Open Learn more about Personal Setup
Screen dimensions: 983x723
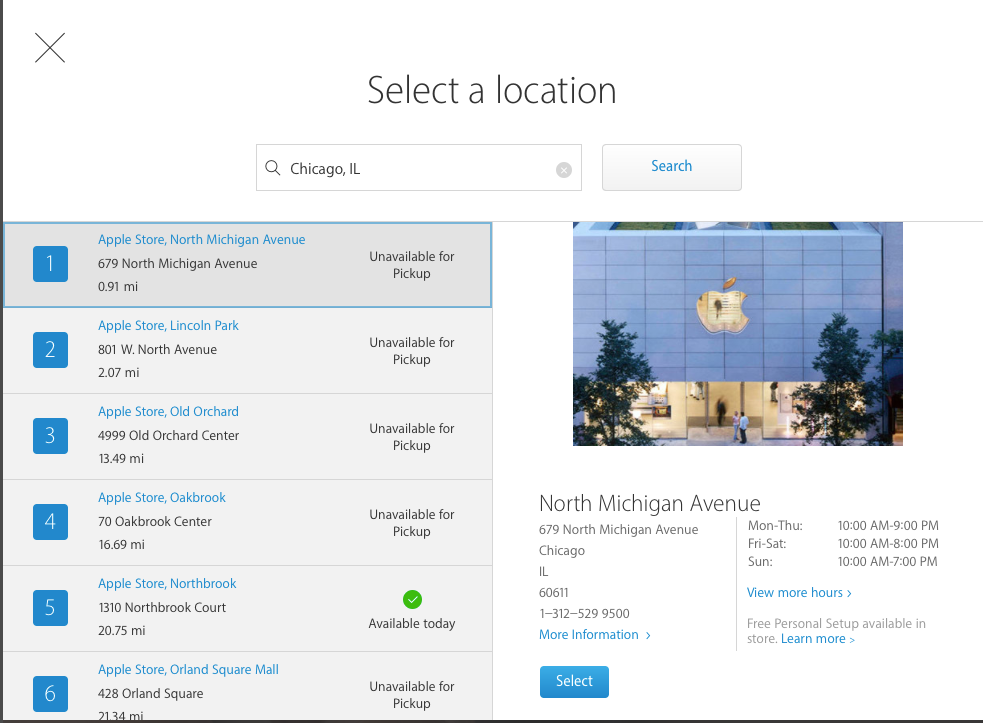tap(817, 639)
